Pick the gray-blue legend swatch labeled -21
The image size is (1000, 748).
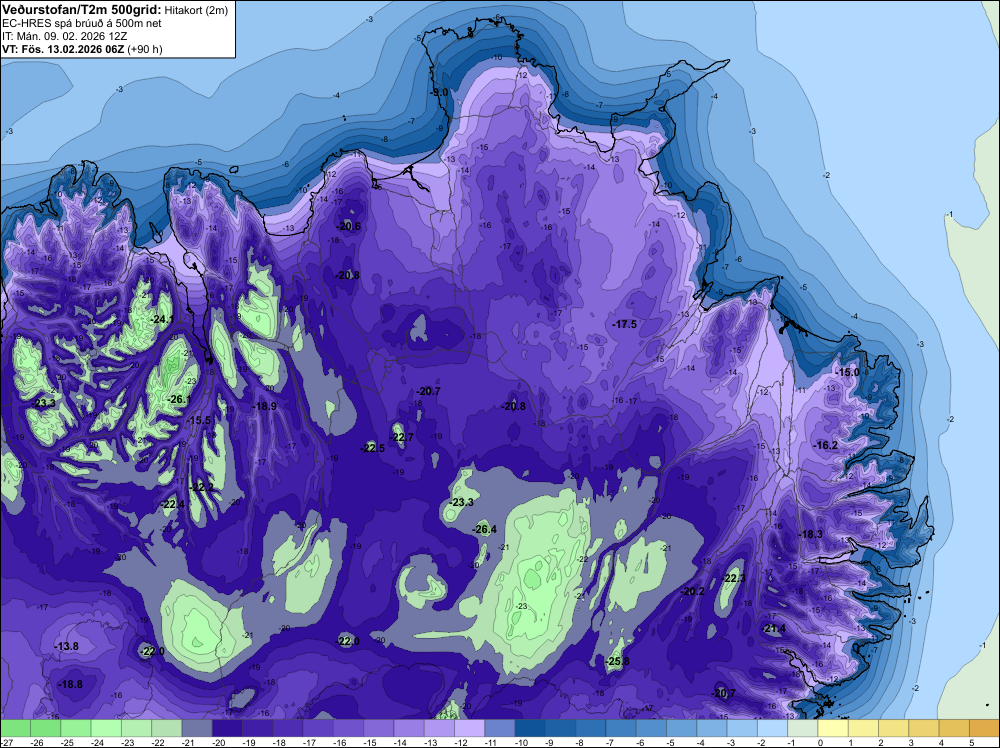[x=197, y=728]
